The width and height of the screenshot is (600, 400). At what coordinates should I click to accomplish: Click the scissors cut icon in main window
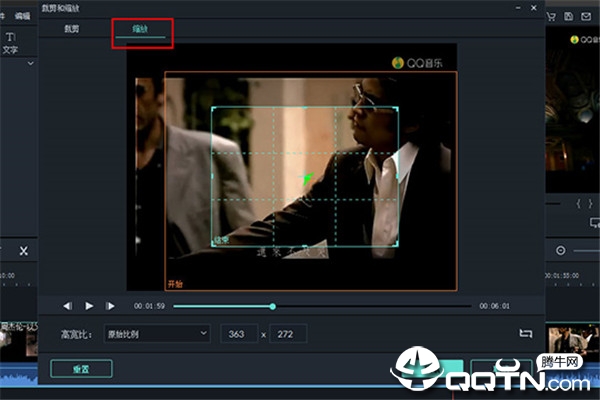[24, 251]
